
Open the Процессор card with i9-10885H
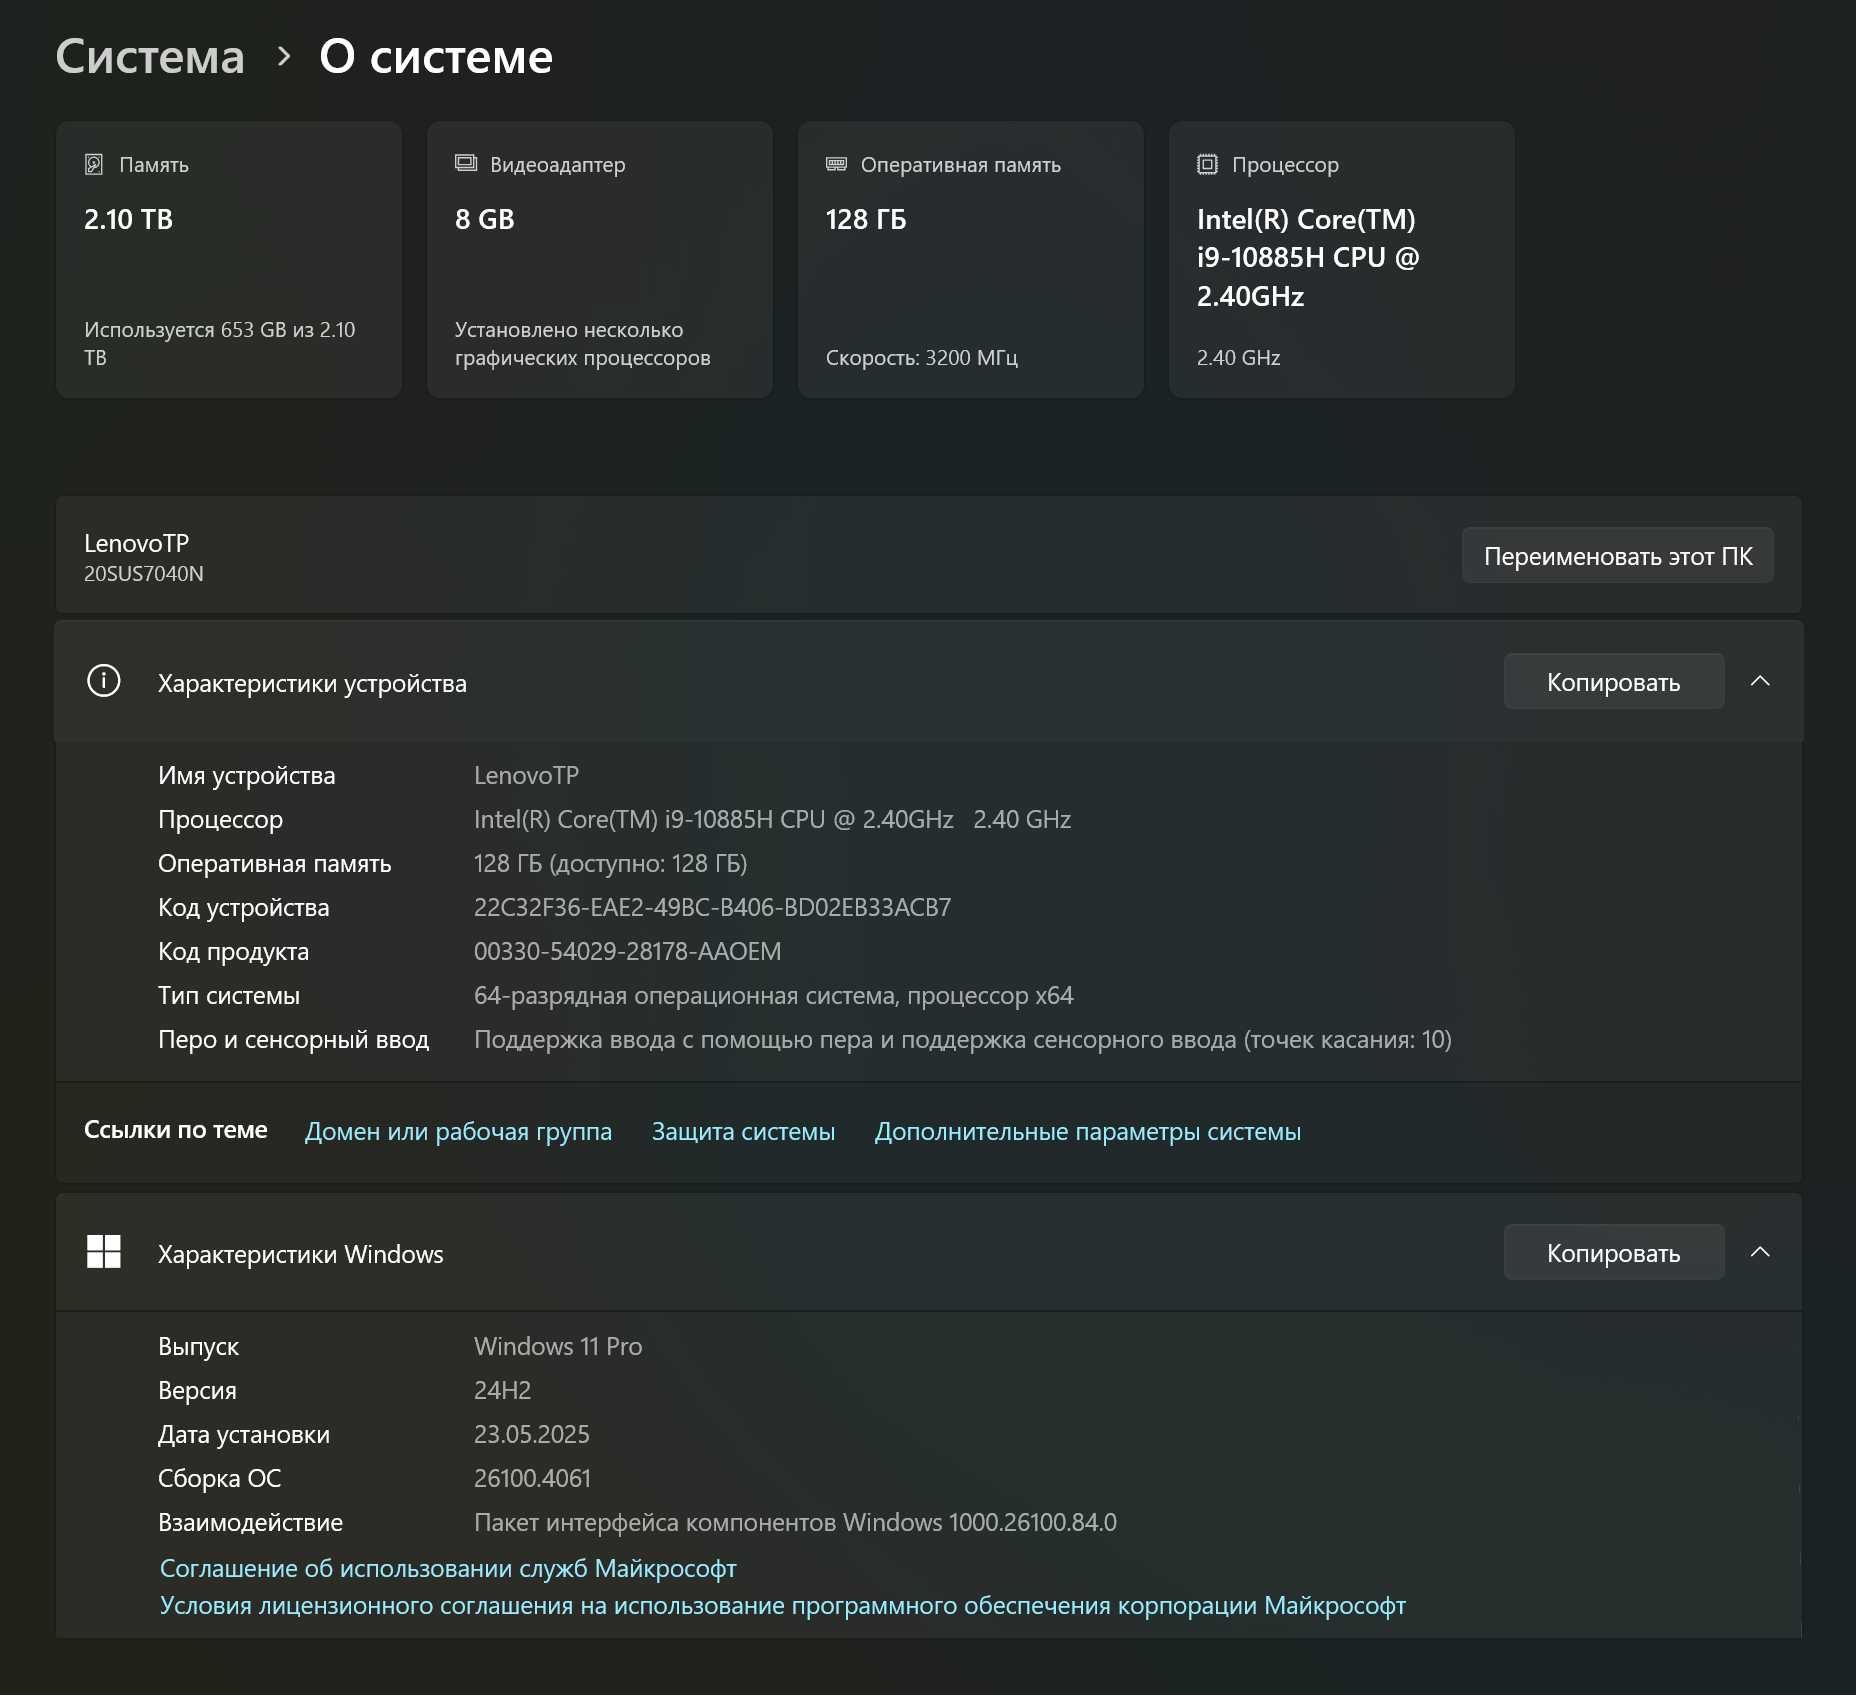(x=1342, y=260)
